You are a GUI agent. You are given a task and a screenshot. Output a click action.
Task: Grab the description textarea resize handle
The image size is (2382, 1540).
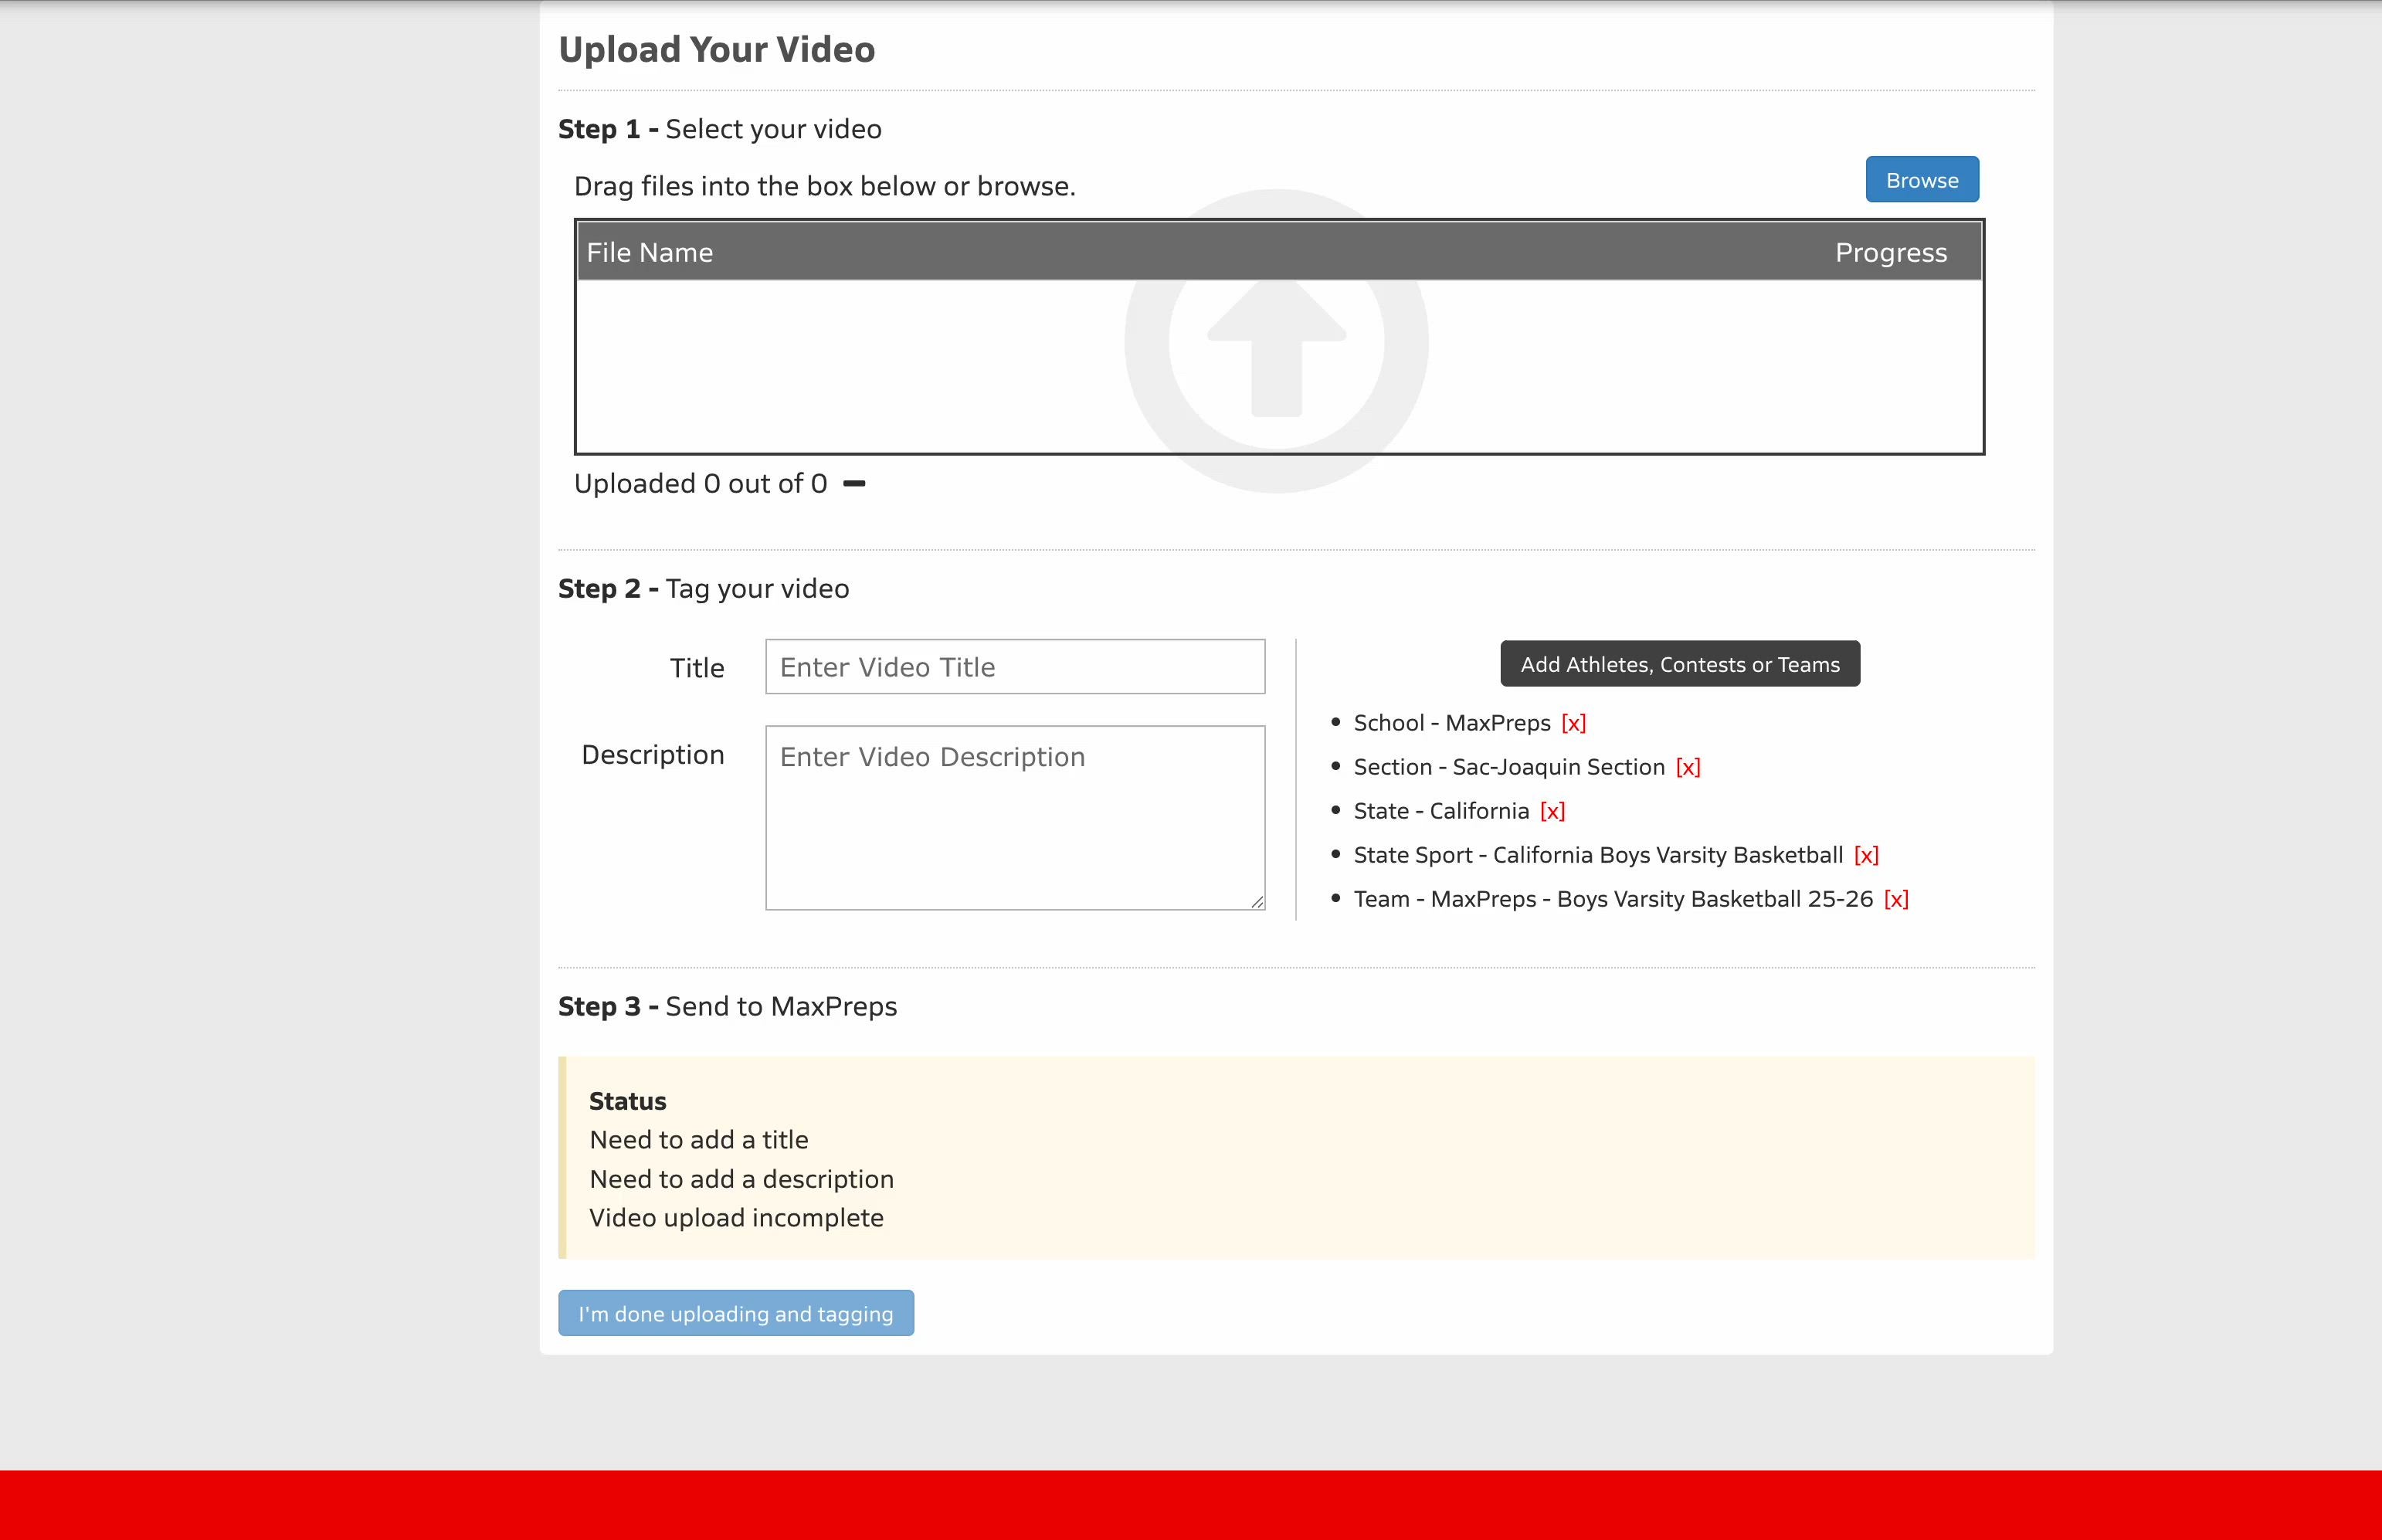(1257, 902)
